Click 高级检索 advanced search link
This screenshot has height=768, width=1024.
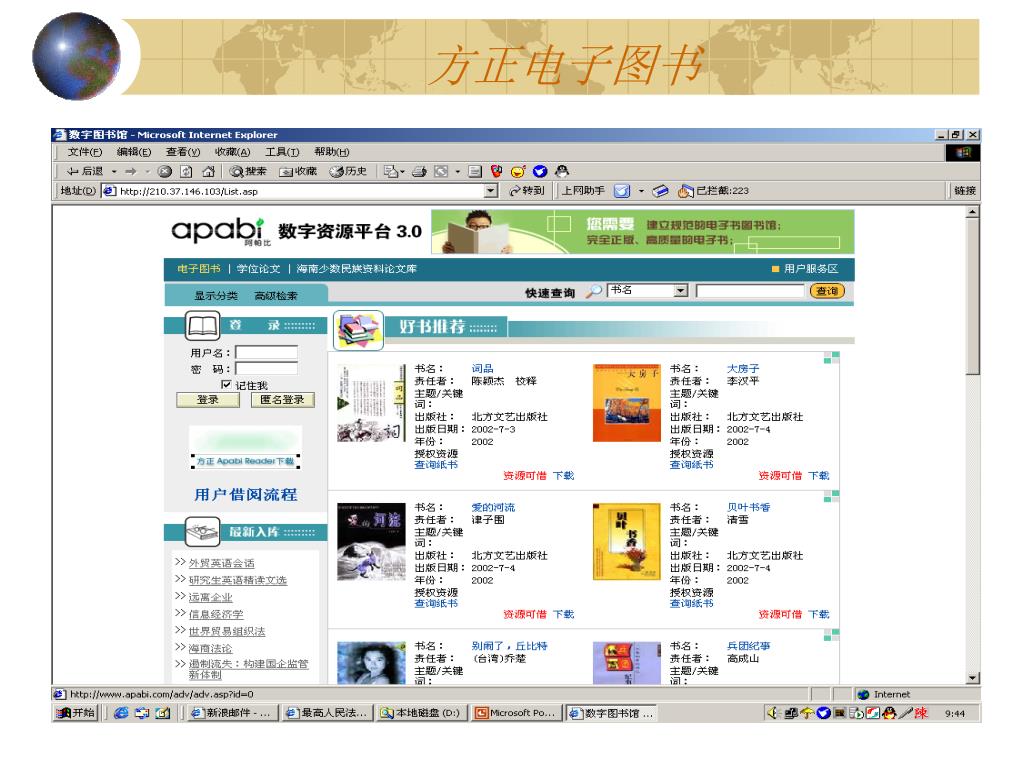coord(276,296)
